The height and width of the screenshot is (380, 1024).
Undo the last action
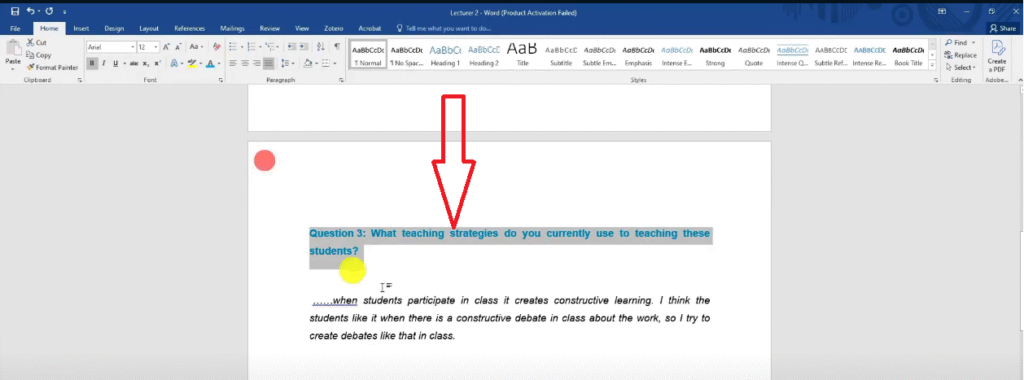coord(31,11)
